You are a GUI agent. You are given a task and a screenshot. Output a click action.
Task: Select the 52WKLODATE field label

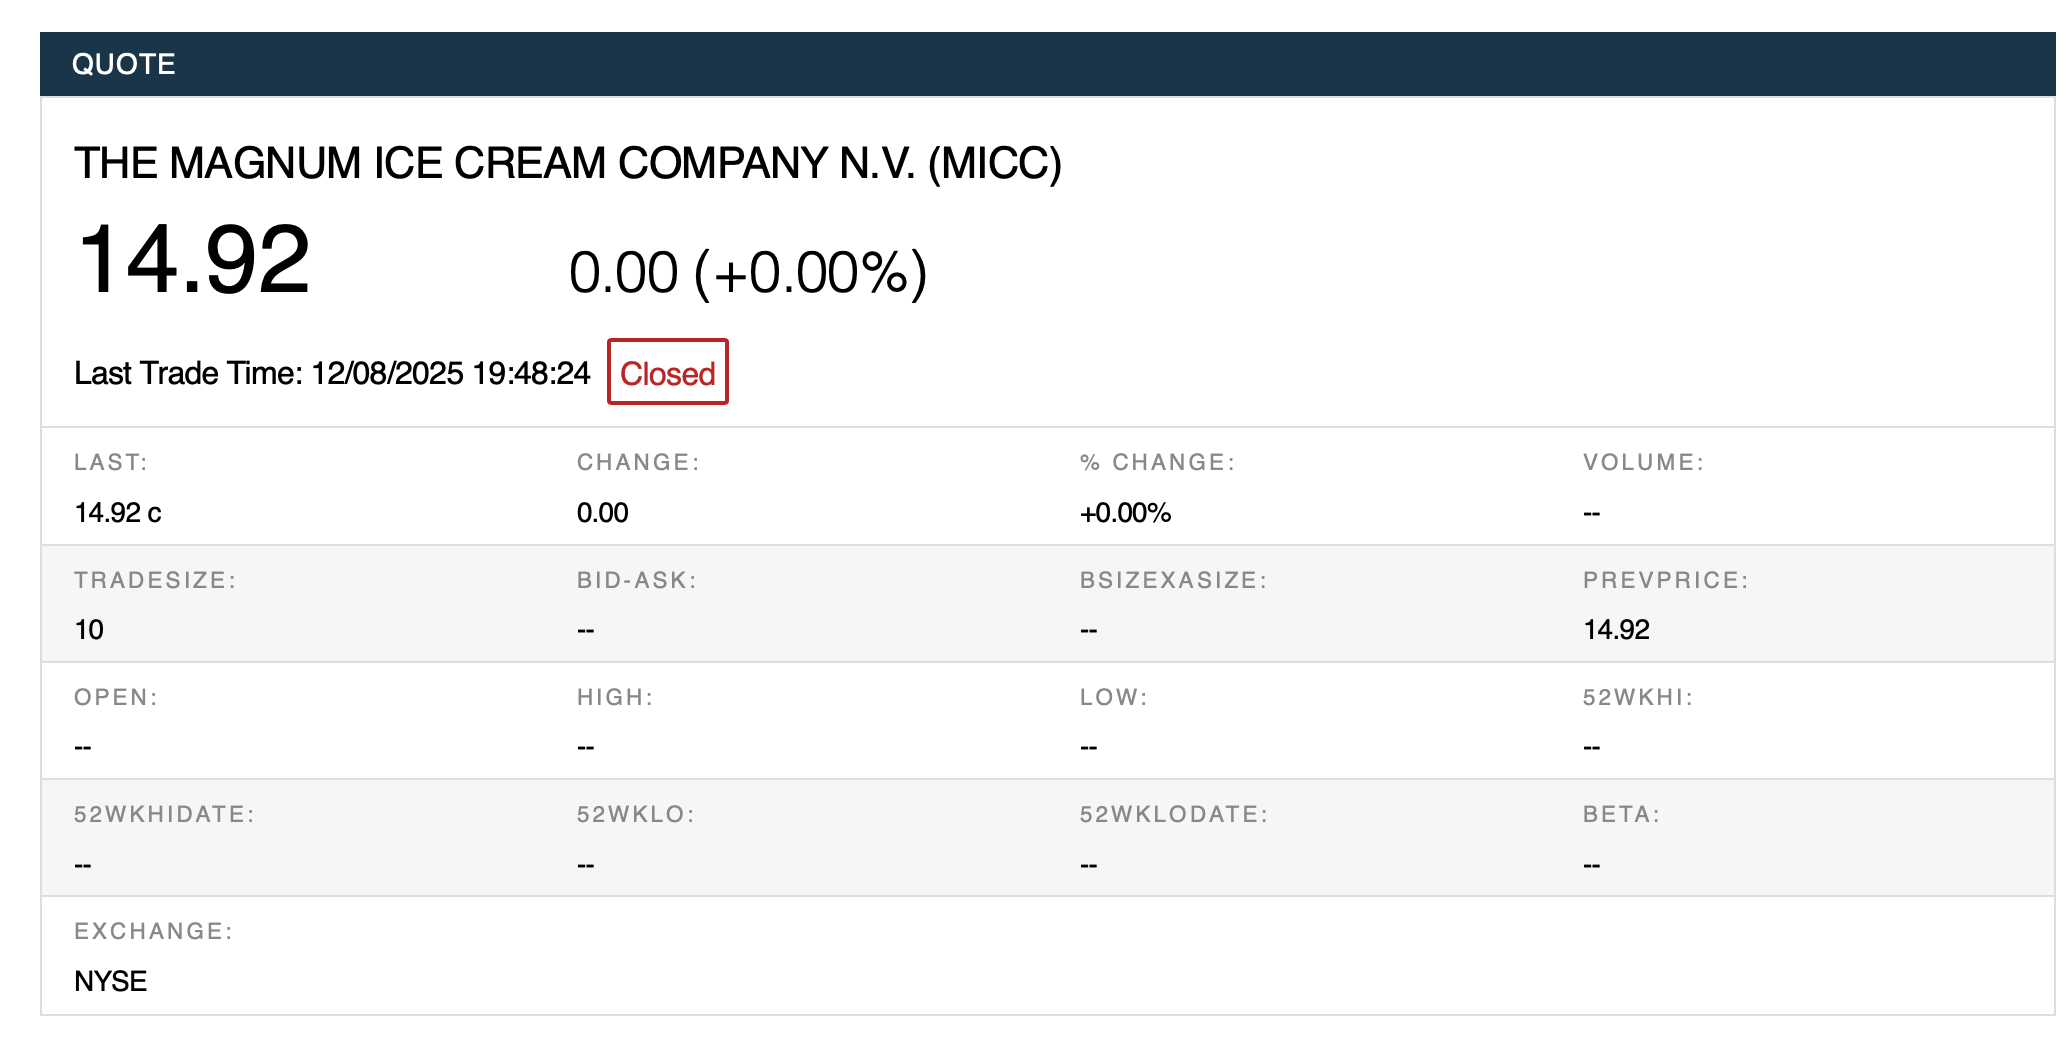pyautogui.click(x=1174, y=814)
